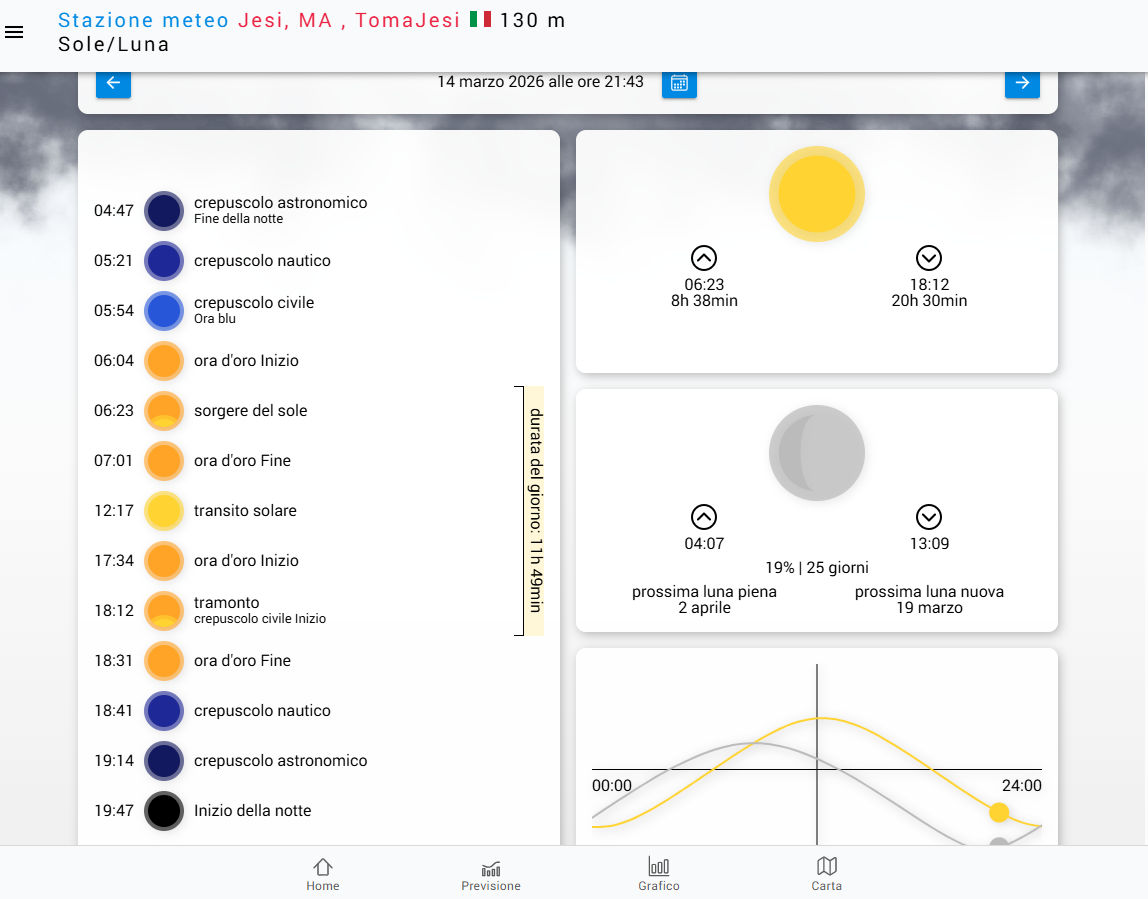The width and height of the screenshot is (1148, 899).
Task: Click the moonset down-chevron above 13:09
Action: click(x=929, y=517)
